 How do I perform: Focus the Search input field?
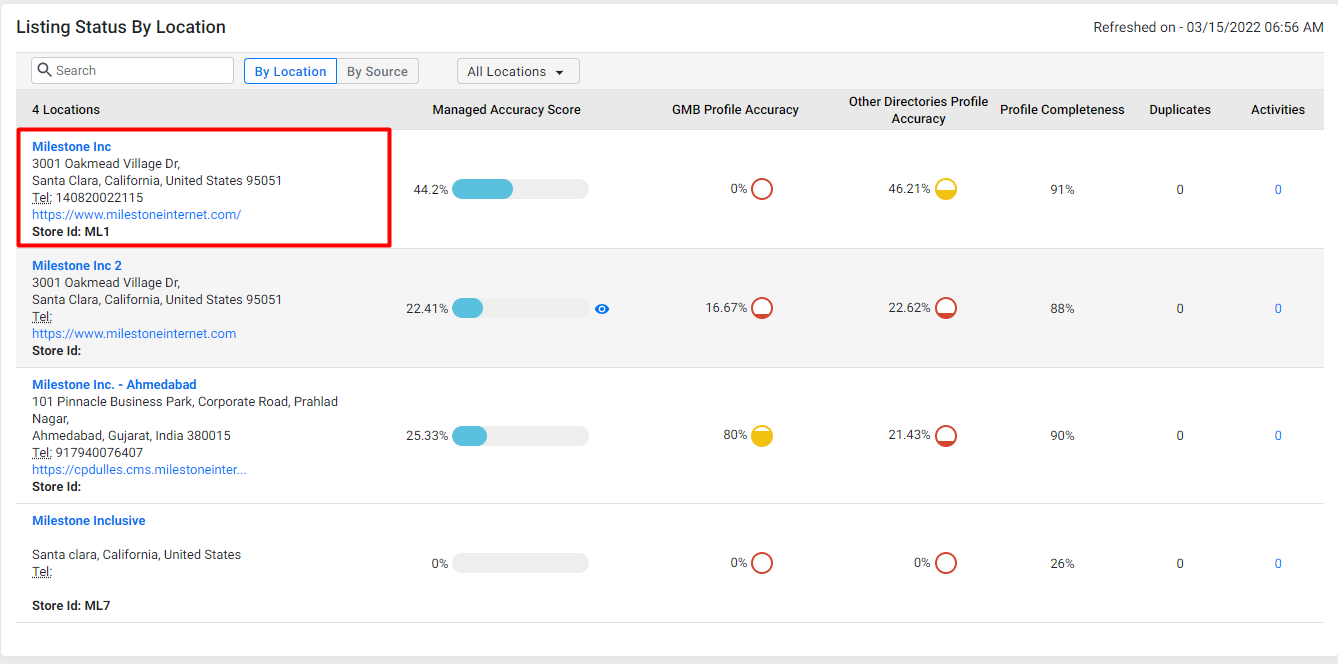point(132,71)
